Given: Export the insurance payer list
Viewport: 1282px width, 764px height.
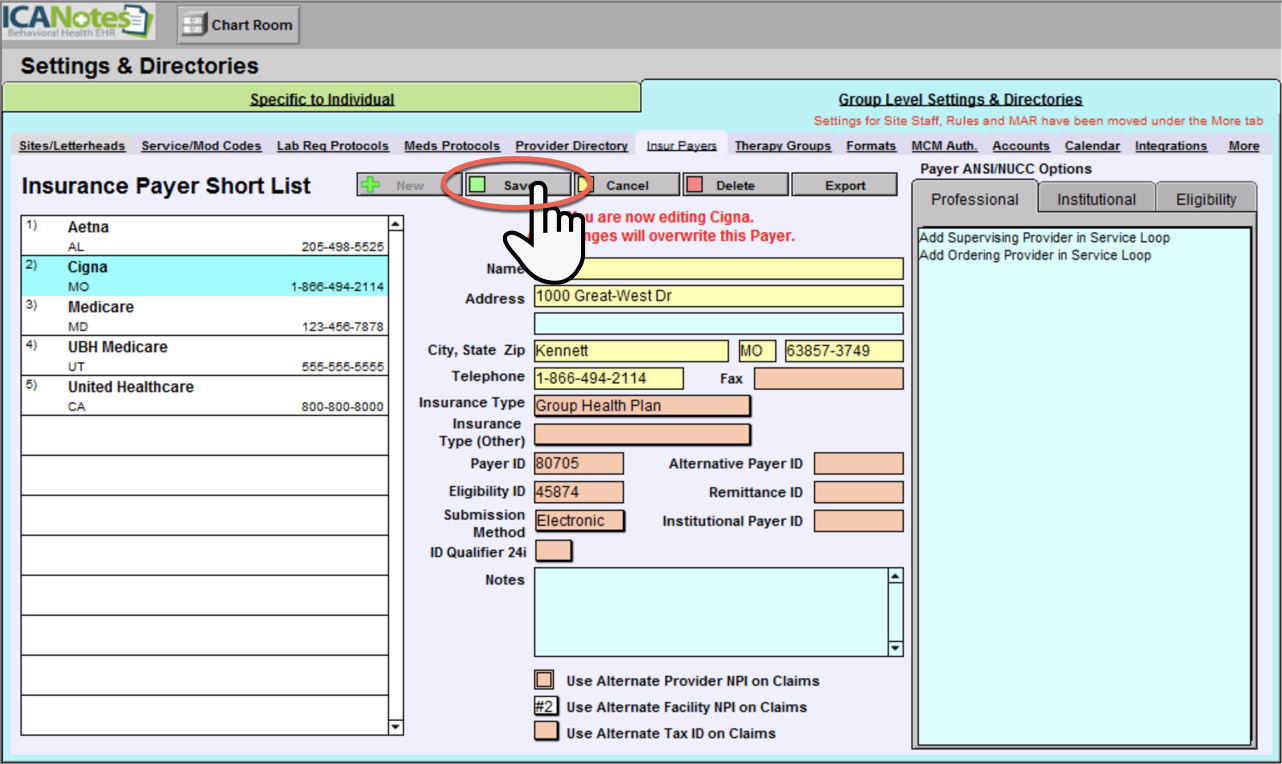Looking at the screenshot, I should point(844,185).
